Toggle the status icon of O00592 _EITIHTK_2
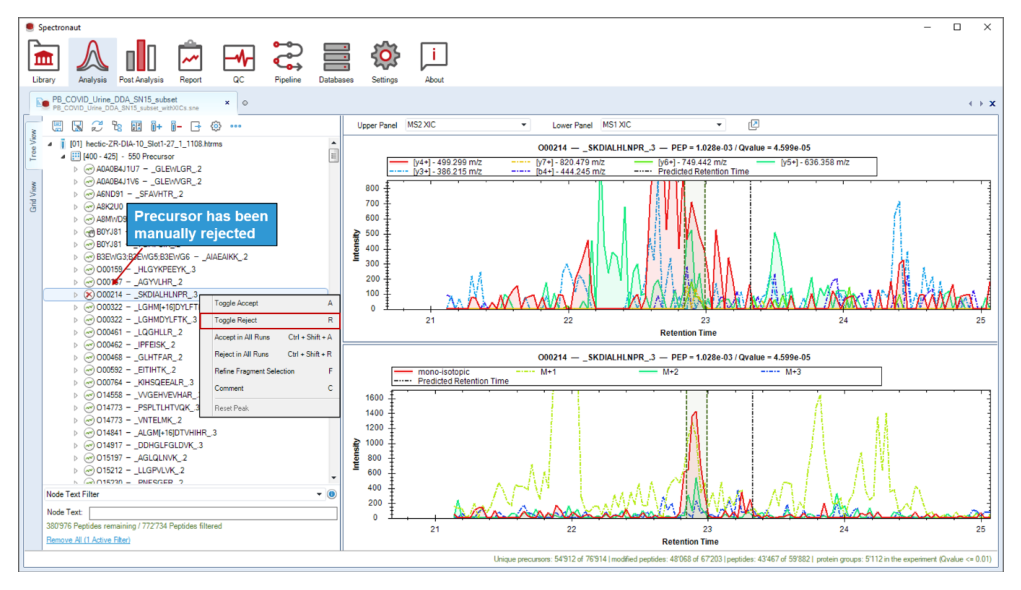This screenshot has width=1021, height=590. click(89, 370)
